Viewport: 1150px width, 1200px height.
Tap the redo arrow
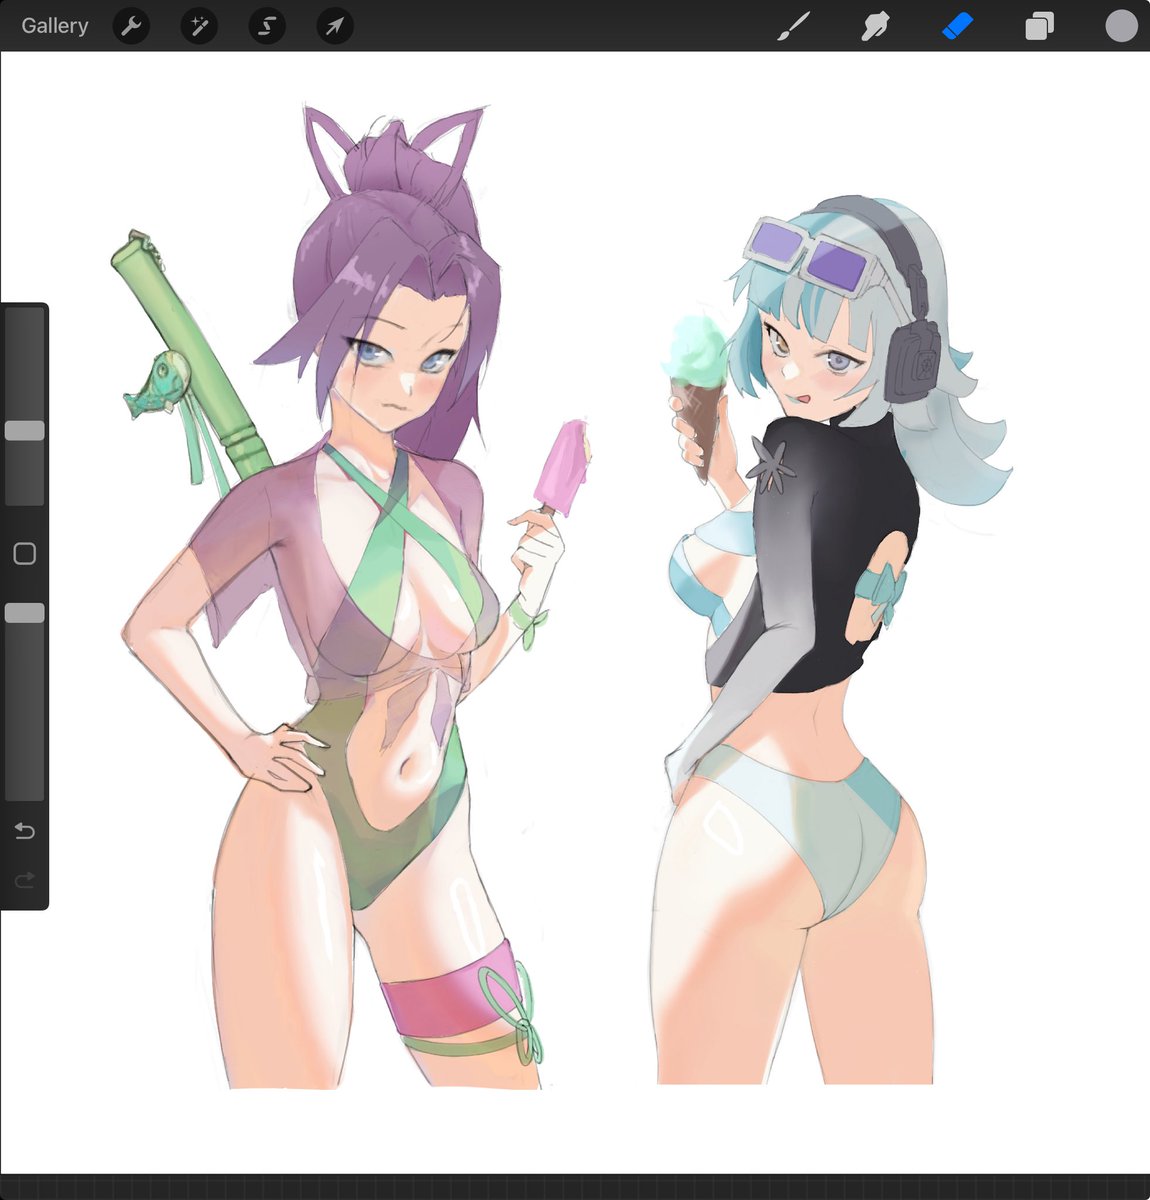pos(24,880)
